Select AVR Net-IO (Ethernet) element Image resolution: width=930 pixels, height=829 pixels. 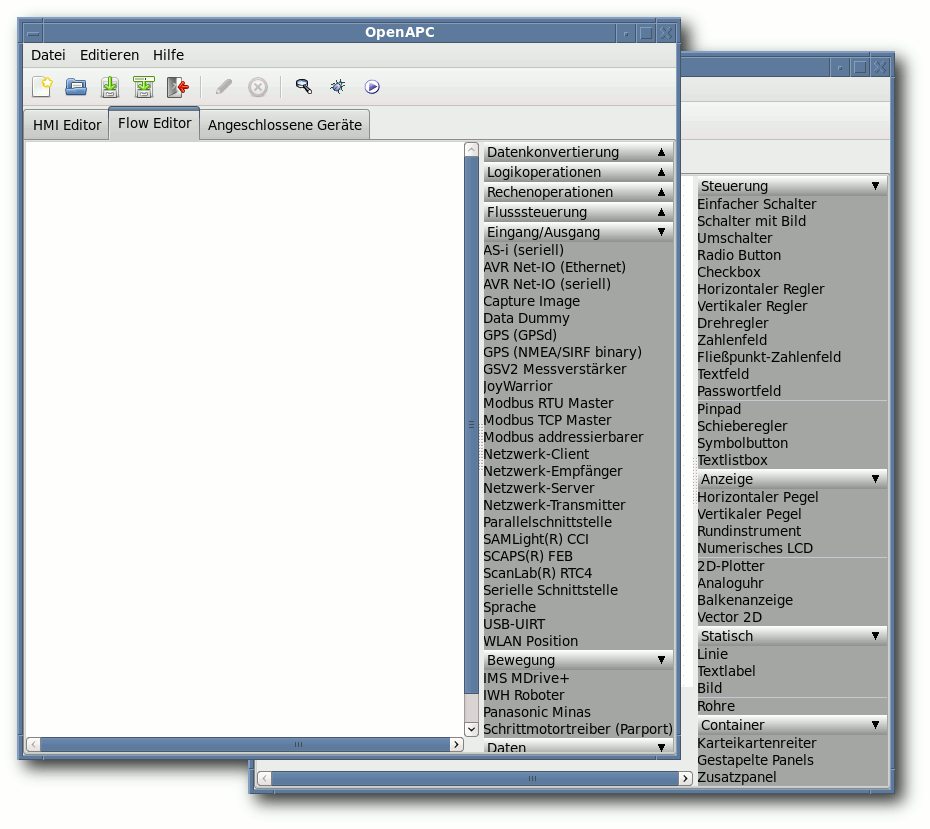pos(555,267)
